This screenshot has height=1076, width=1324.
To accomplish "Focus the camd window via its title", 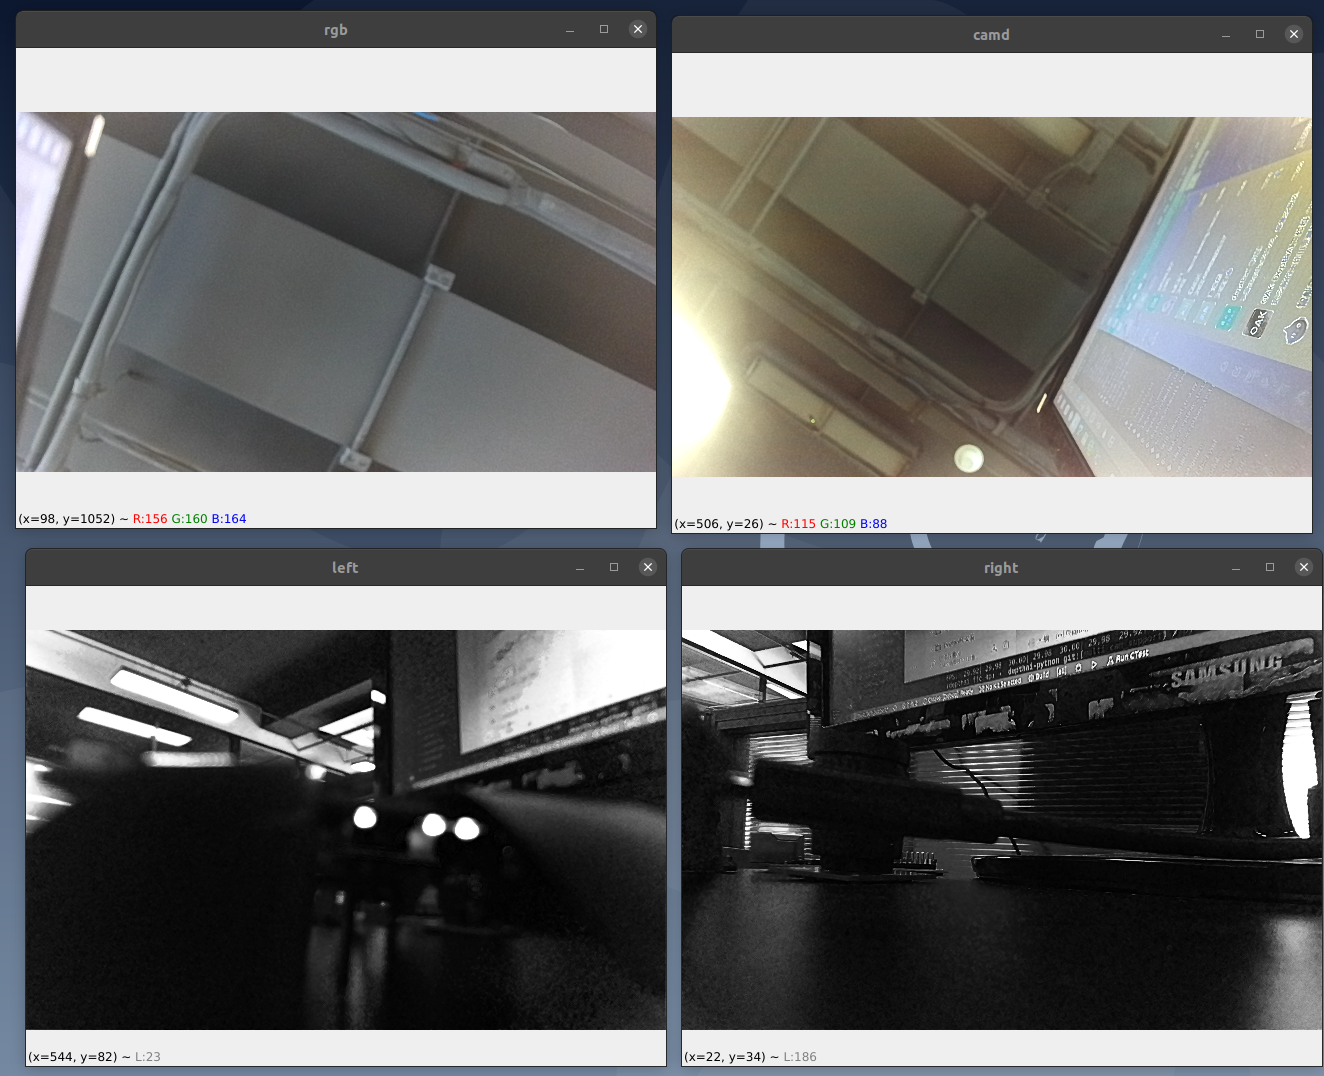I will (x=990, y=35).
